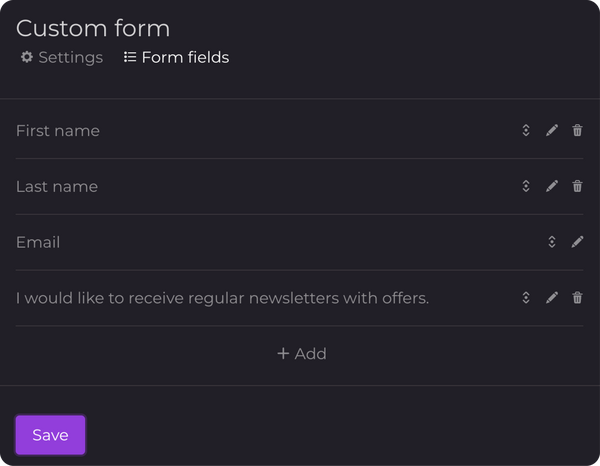Add a new form field

tap(301, 354)
